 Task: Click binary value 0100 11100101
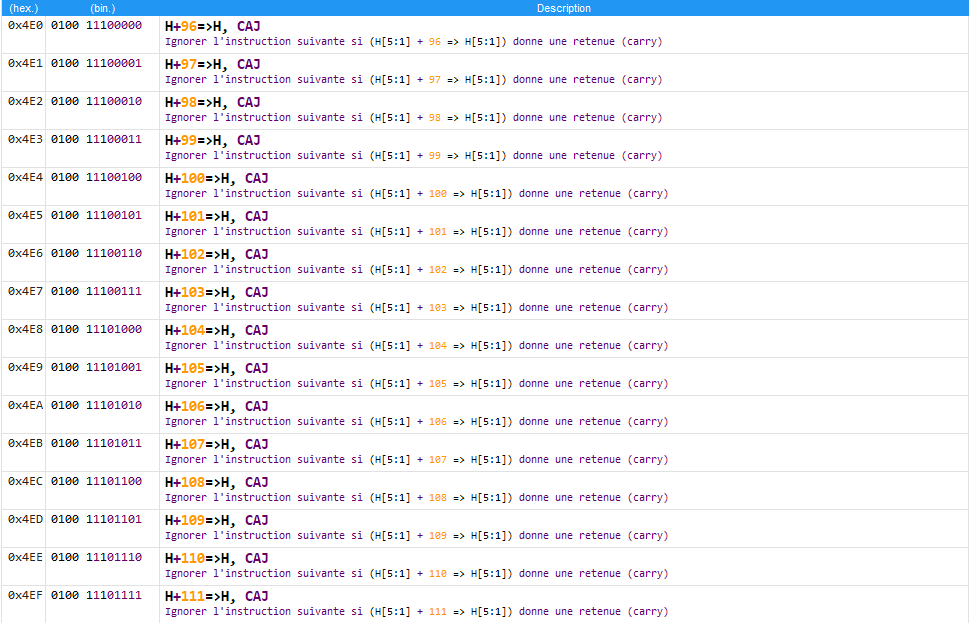point(96,215)
